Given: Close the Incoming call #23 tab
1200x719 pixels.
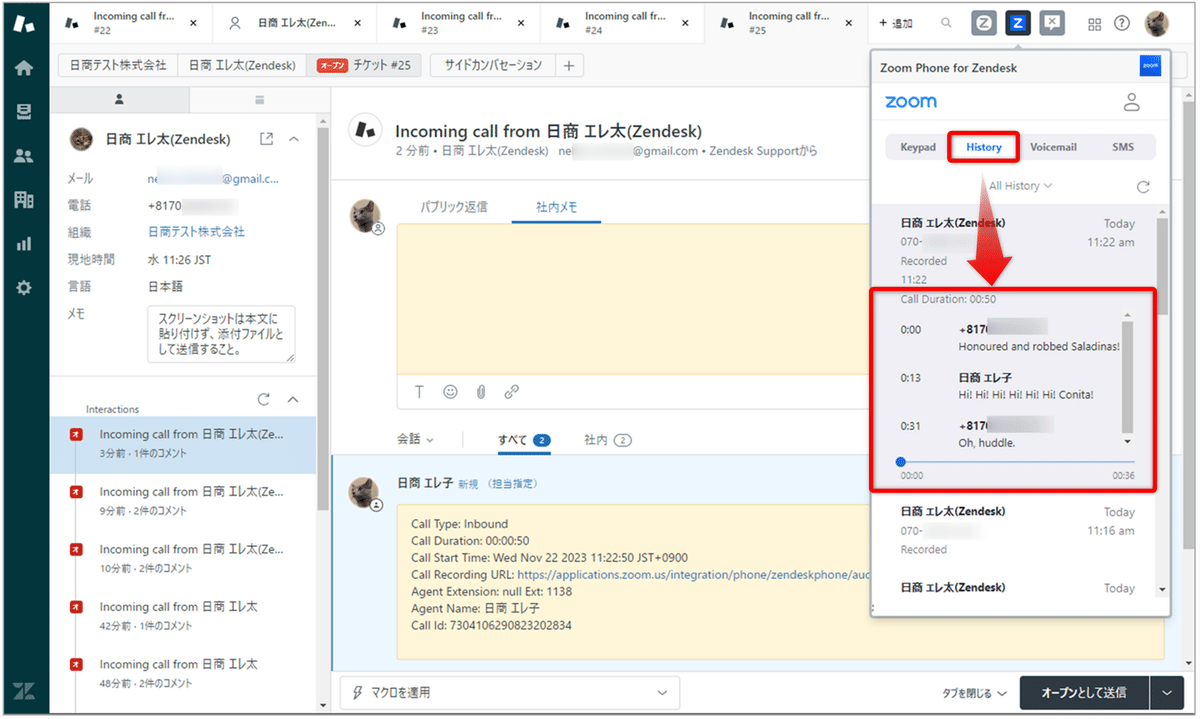Looking at the screenshot, I should (x=521, y=23).
